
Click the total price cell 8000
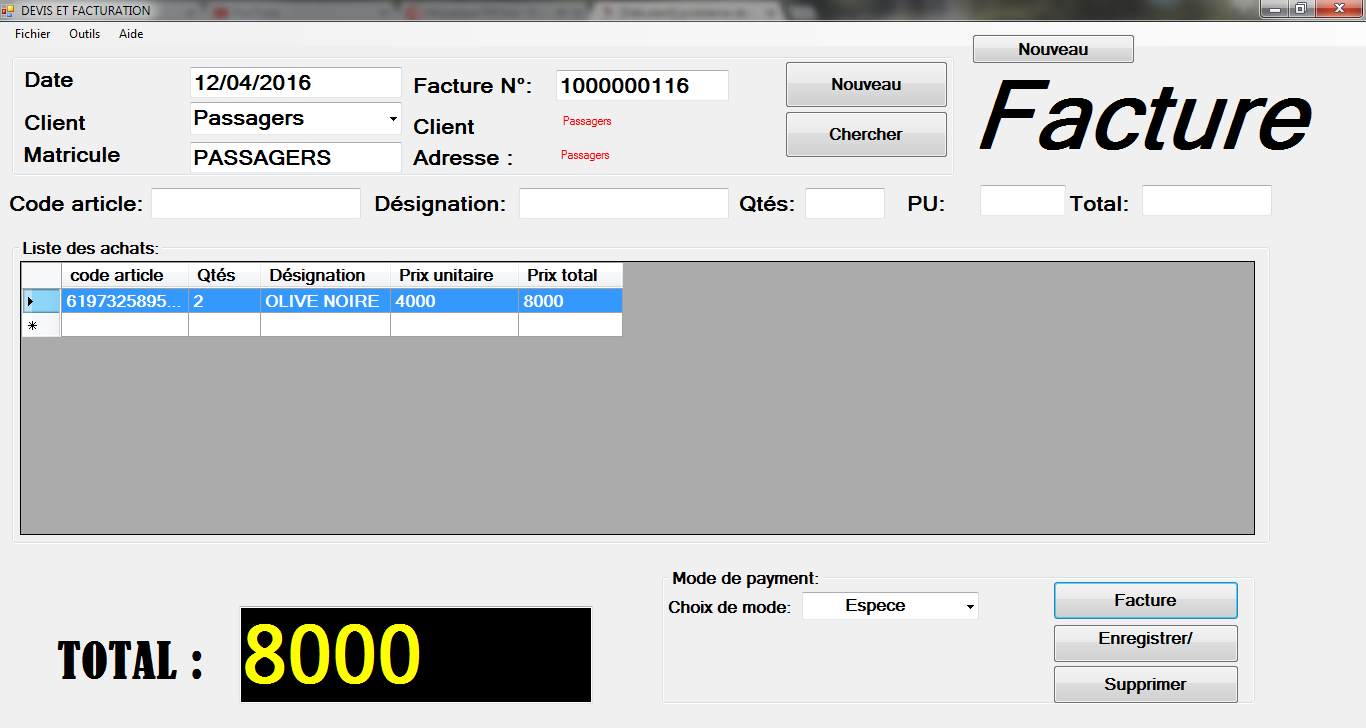(570, 301)
